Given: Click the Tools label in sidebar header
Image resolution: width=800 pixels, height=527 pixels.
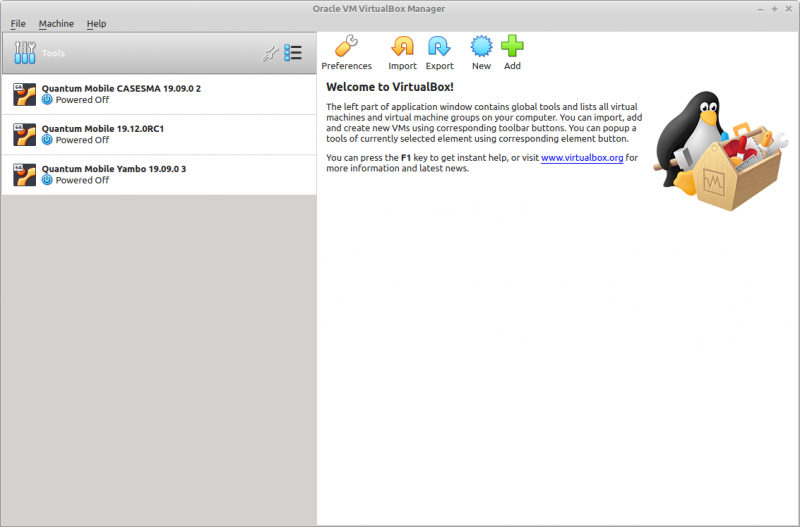Looking at the screenshot, I should click(x=53, y=53).
